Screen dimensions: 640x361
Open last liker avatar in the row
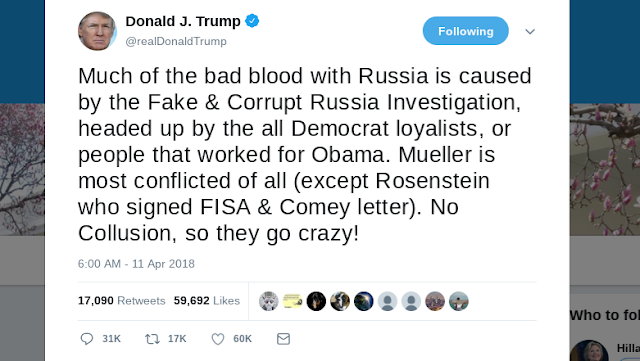[x=459, y=301]
